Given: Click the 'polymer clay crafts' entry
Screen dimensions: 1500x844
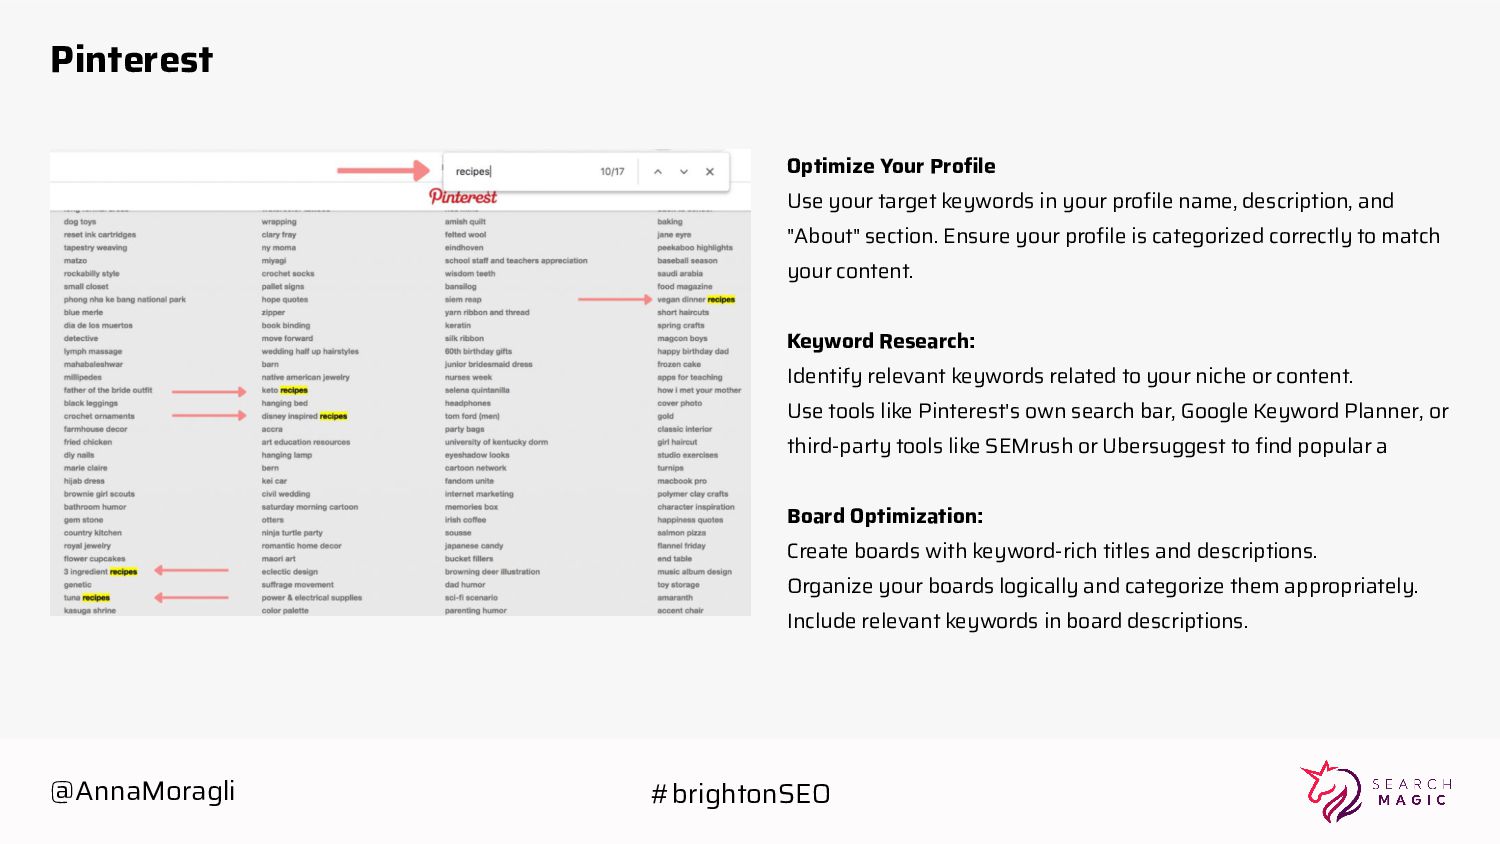Looking at the screenshot, I should pyautogui.click(x=693, y=494).
